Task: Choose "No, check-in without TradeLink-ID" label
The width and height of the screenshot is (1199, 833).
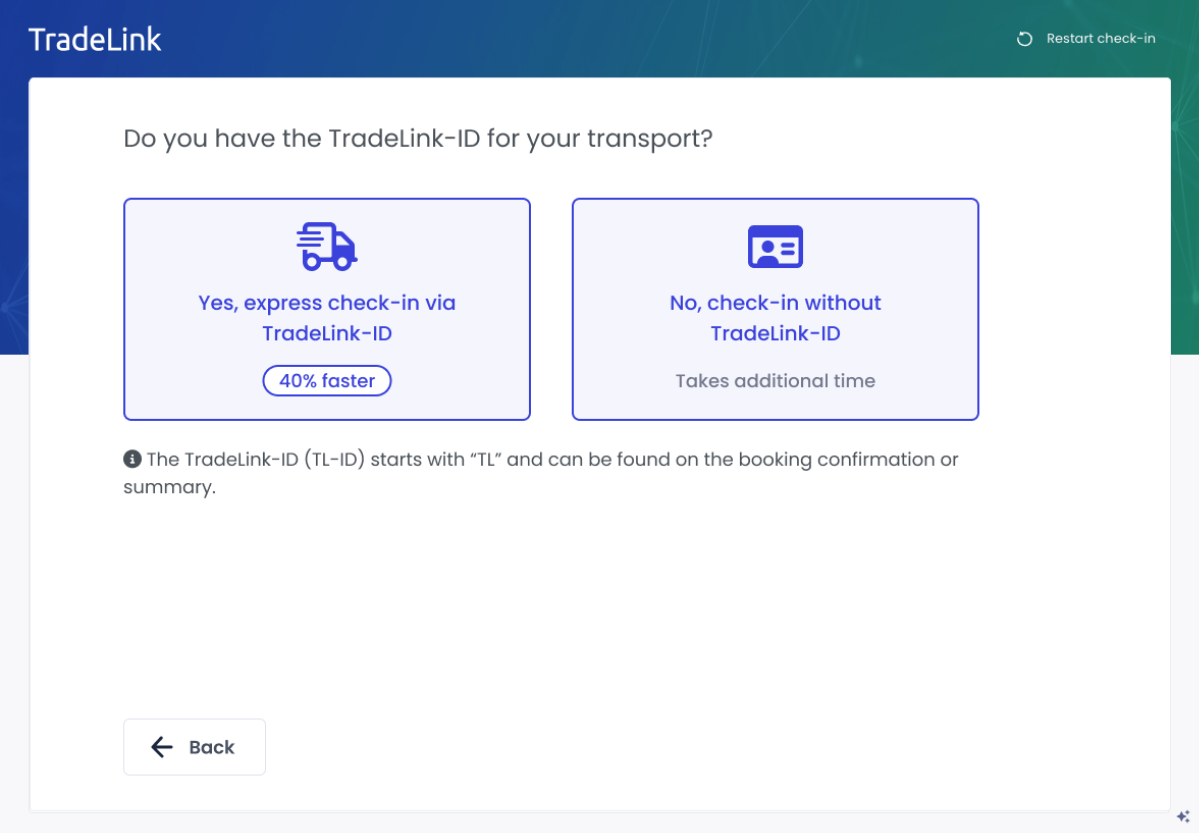Action: coord(775,303)
